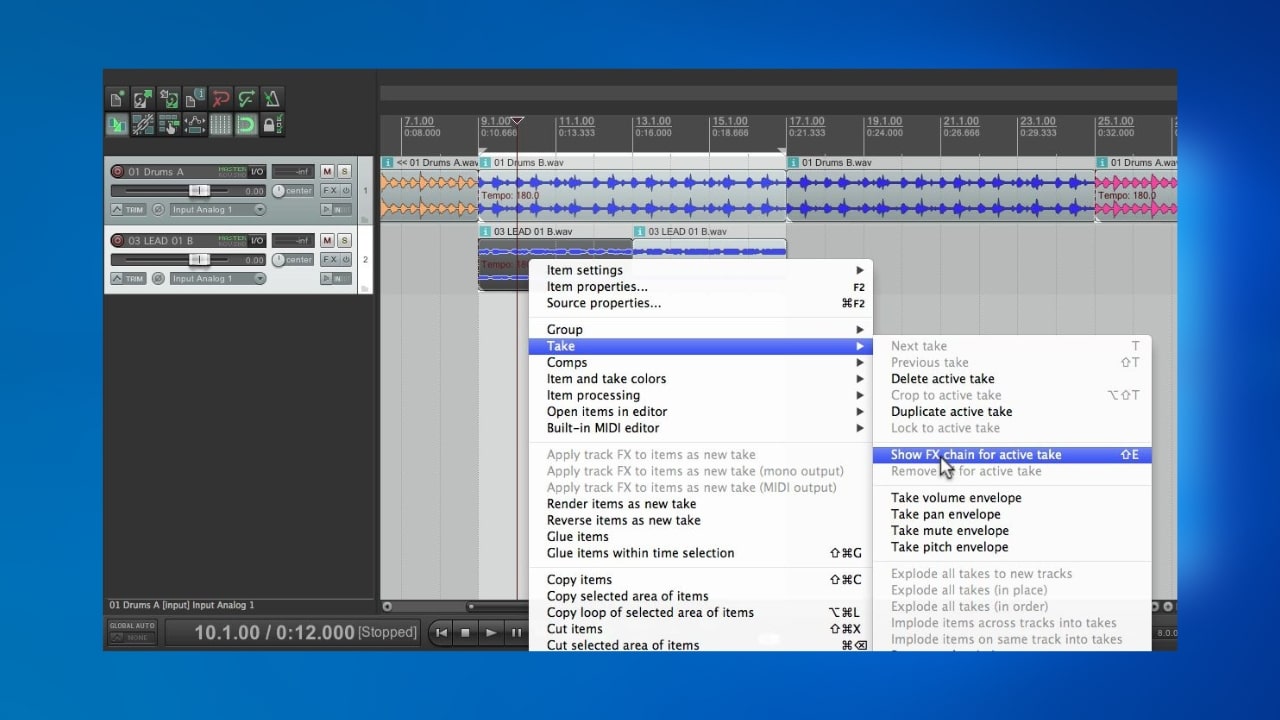Expand the Comps submenu
Image resolution: width=1280 pixels, height=720 pixels.
coord(700,362)
